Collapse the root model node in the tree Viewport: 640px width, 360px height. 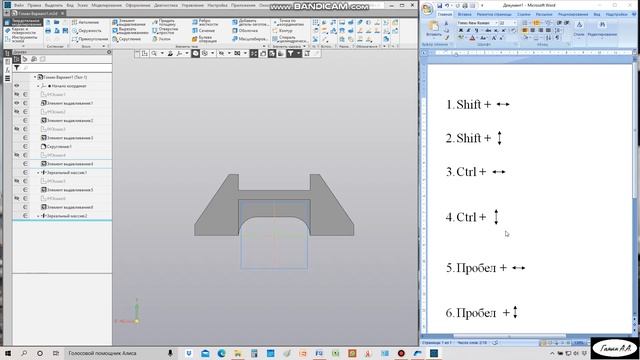[x=35, y=77]
